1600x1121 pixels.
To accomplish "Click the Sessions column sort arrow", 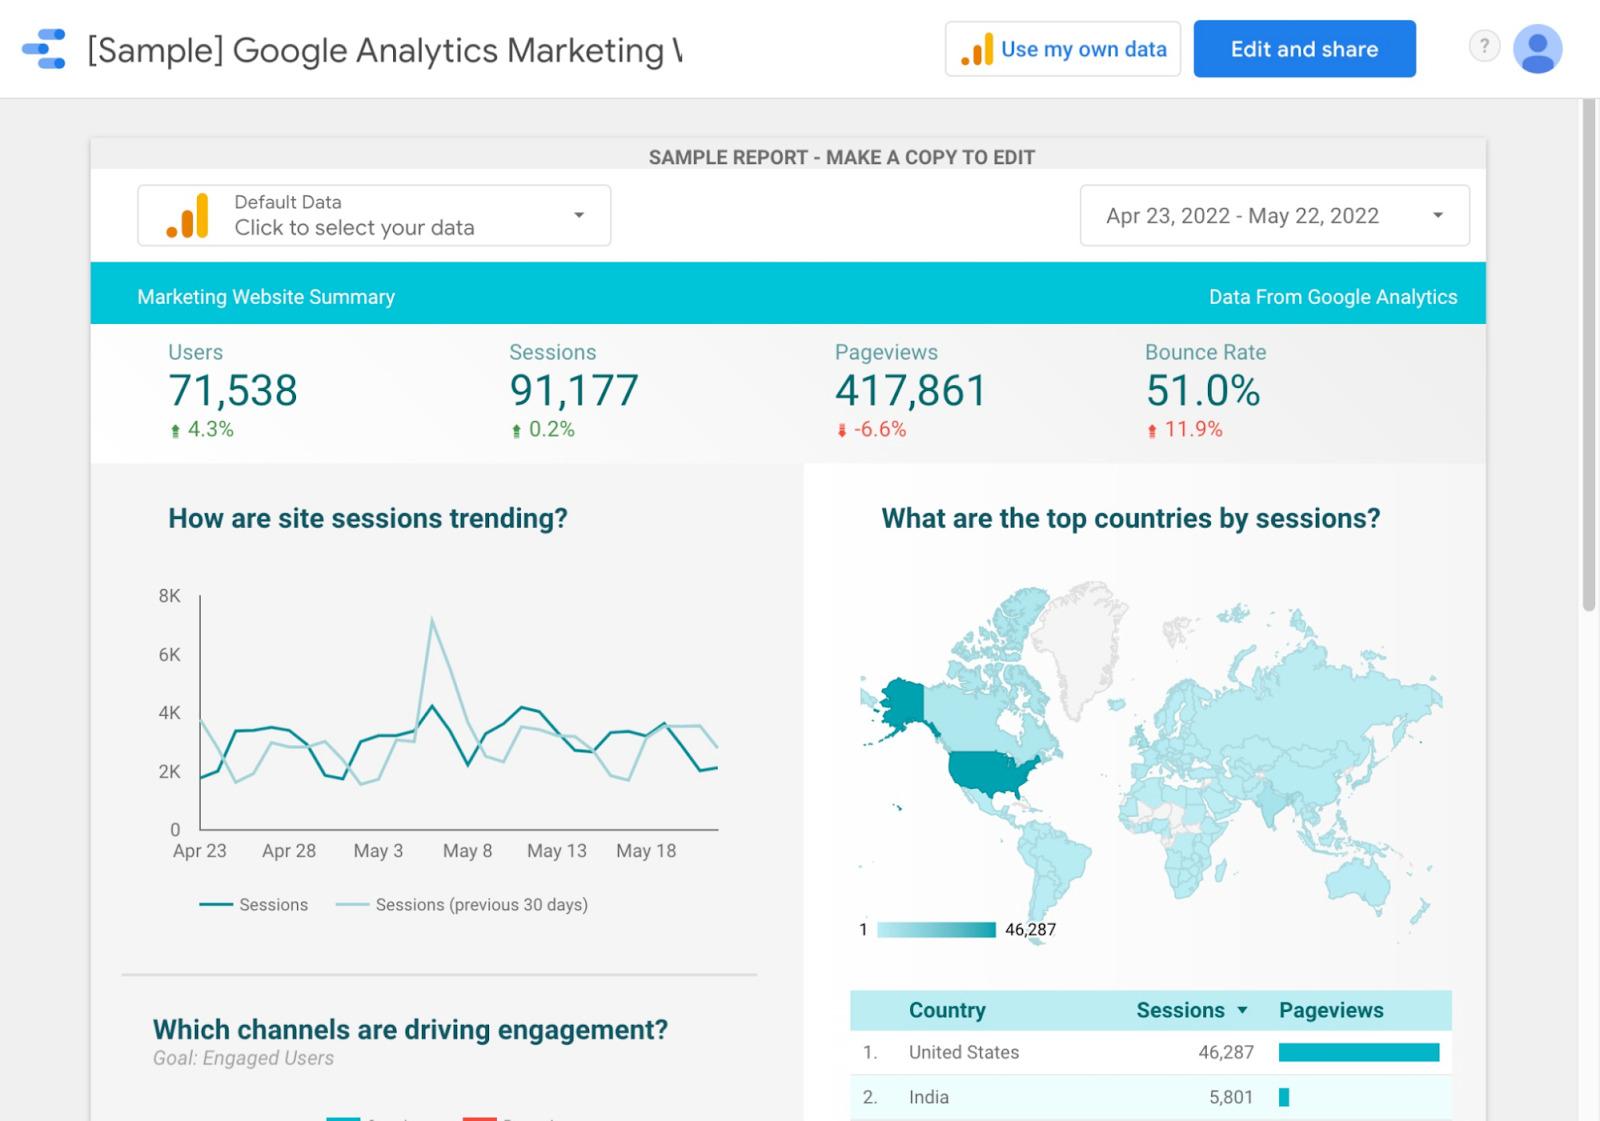I will (1242, 1011).
